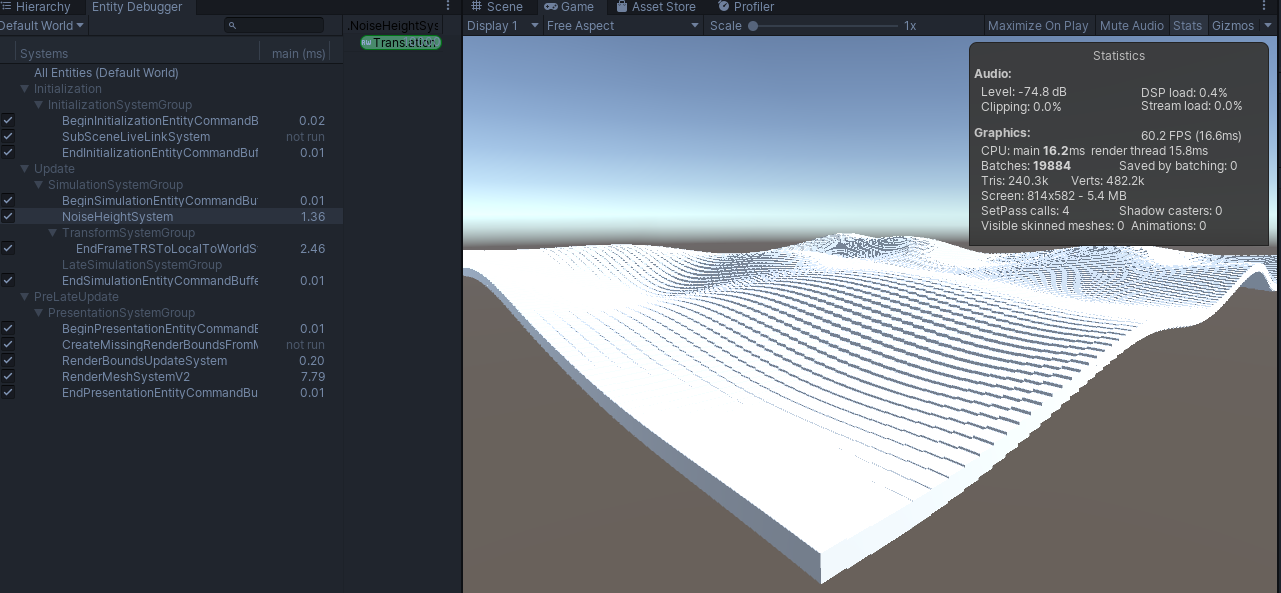Open the Free Aspect ratio dropdown
This screenshot has width=1281, height=593.
[622, 25]
